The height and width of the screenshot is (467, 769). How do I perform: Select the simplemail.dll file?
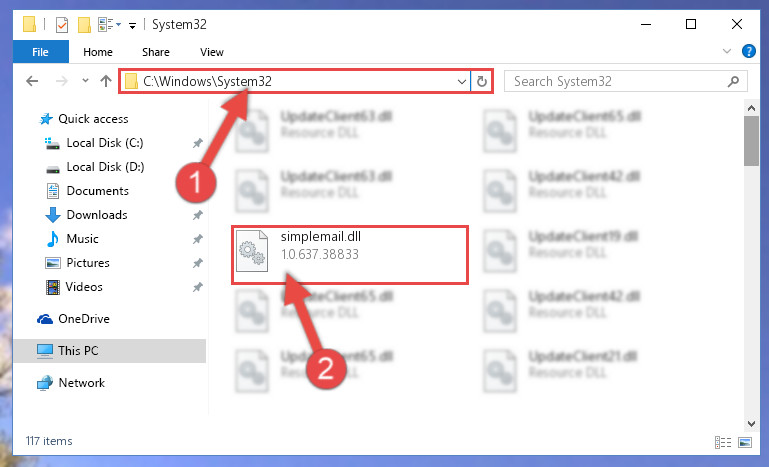pos(350,254)
